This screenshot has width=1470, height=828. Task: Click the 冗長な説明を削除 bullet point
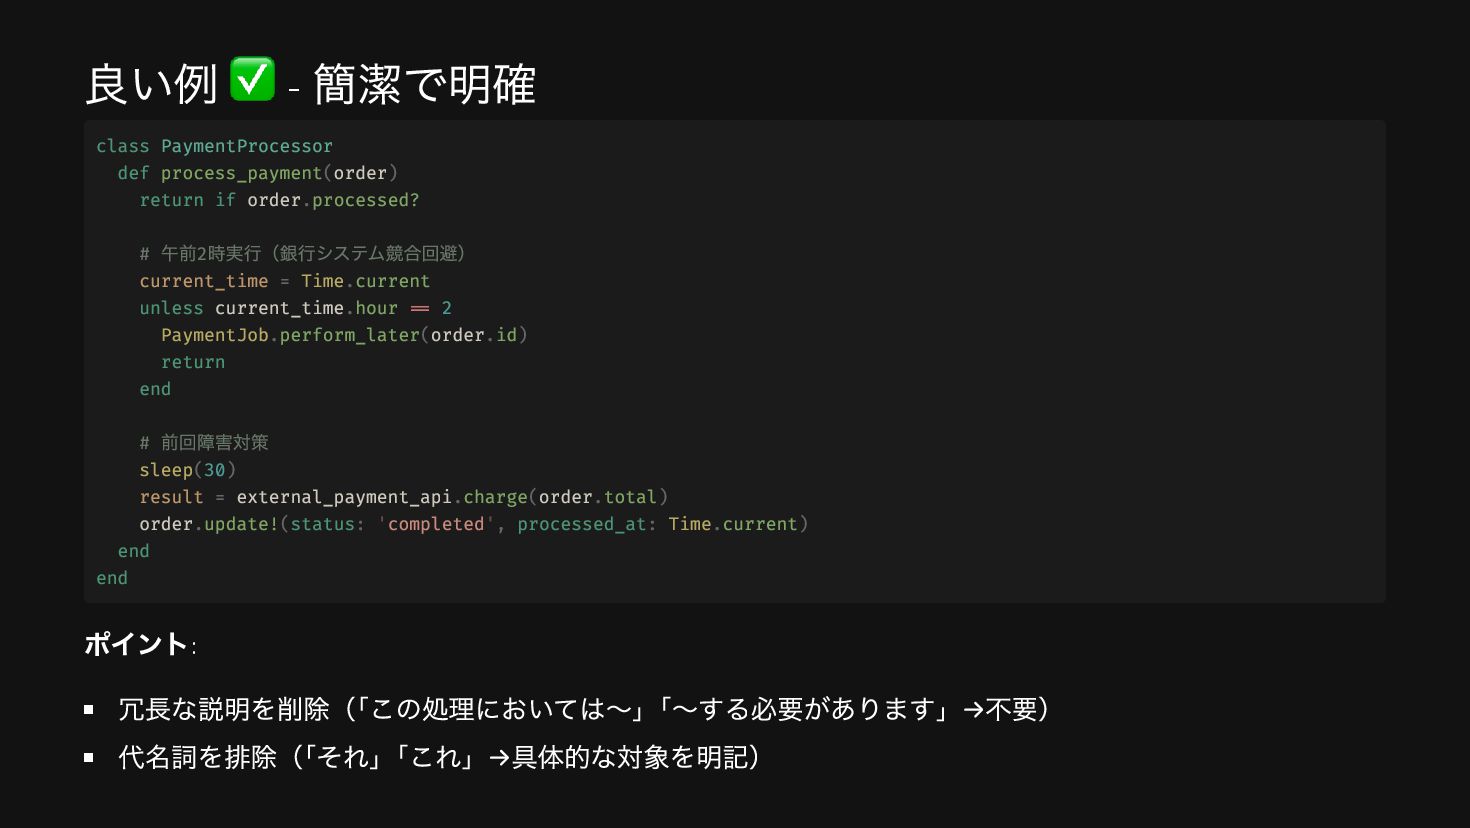tap(584, 709)
